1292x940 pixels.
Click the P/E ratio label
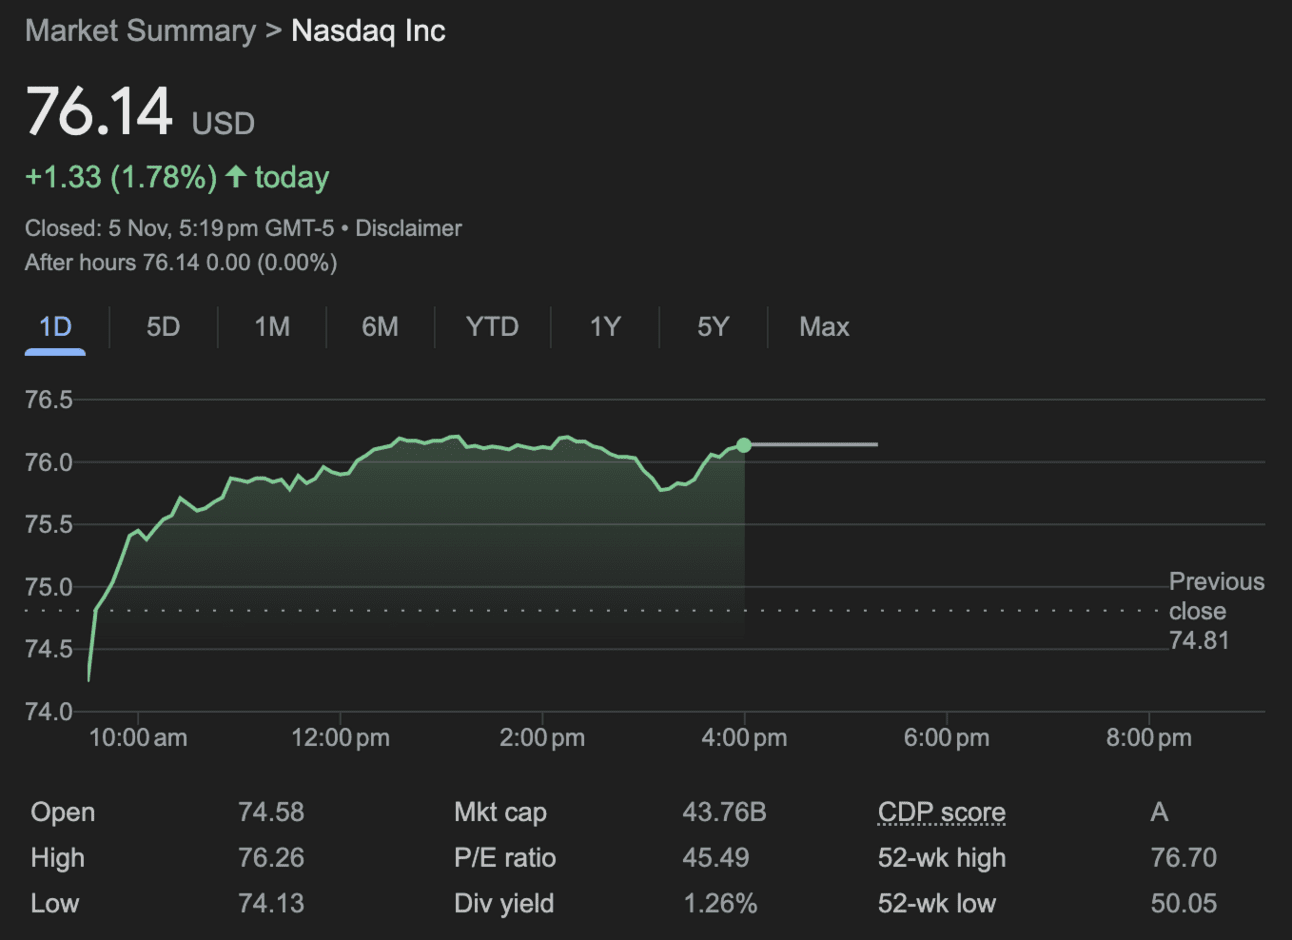[x=505, y=858]
